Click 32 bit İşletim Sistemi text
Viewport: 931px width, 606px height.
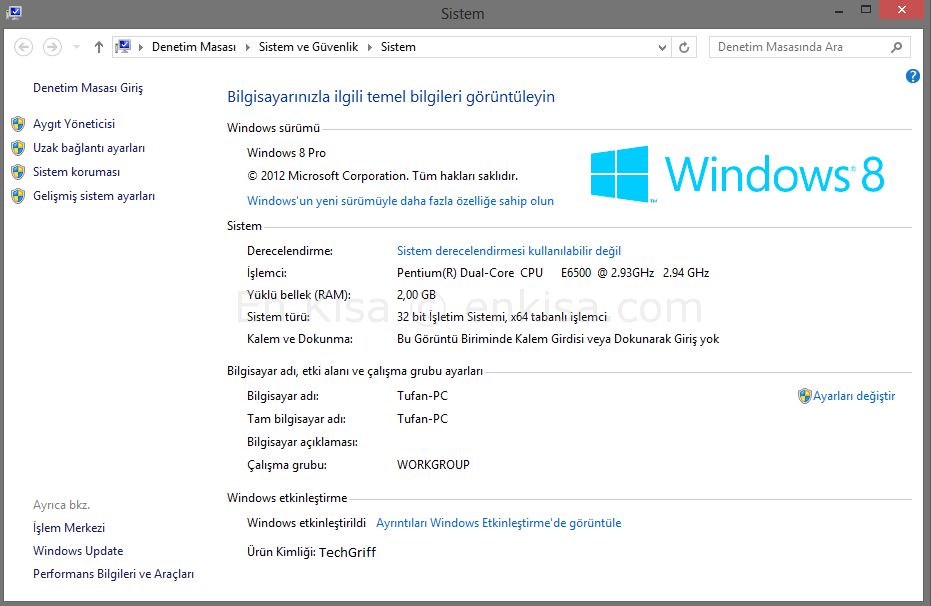pyautogui.click(x=502, y=317)
